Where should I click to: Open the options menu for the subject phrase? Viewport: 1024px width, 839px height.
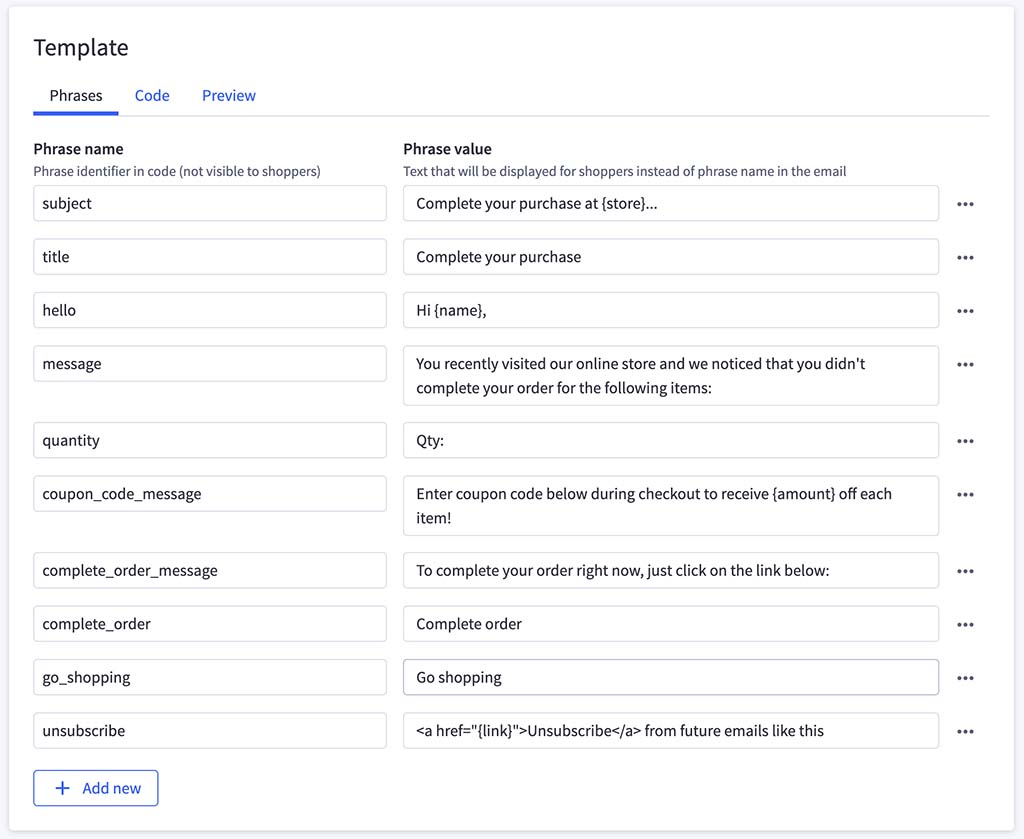966,203
